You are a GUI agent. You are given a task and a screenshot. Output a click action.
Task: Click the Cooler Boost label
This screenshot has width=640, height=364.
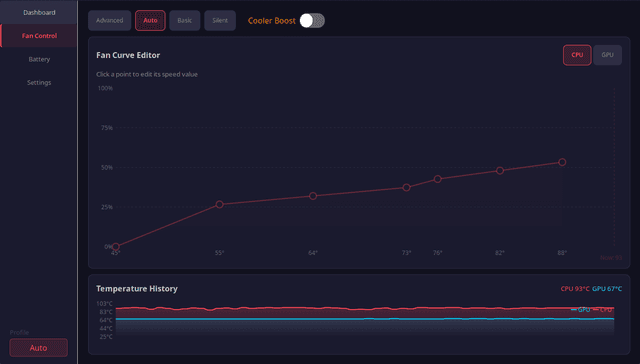(271, 21)
